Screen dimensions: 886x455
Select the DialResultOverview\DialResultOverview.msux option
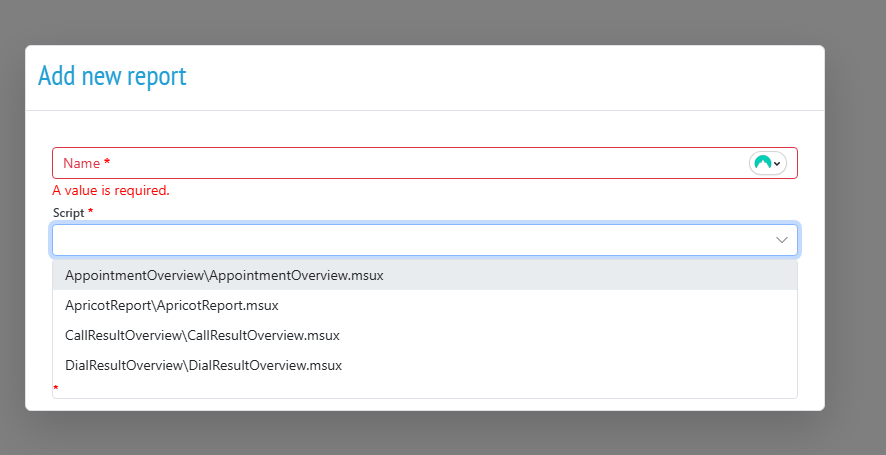click(203, 365)
